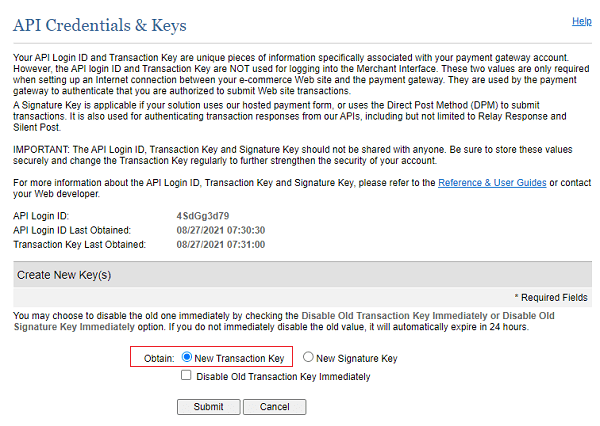Click the Transaction Key Last Obtained: label
Image resolution: width=600 pixels, height=426 pixels.
pyautogui.click(x=79, y=243)
